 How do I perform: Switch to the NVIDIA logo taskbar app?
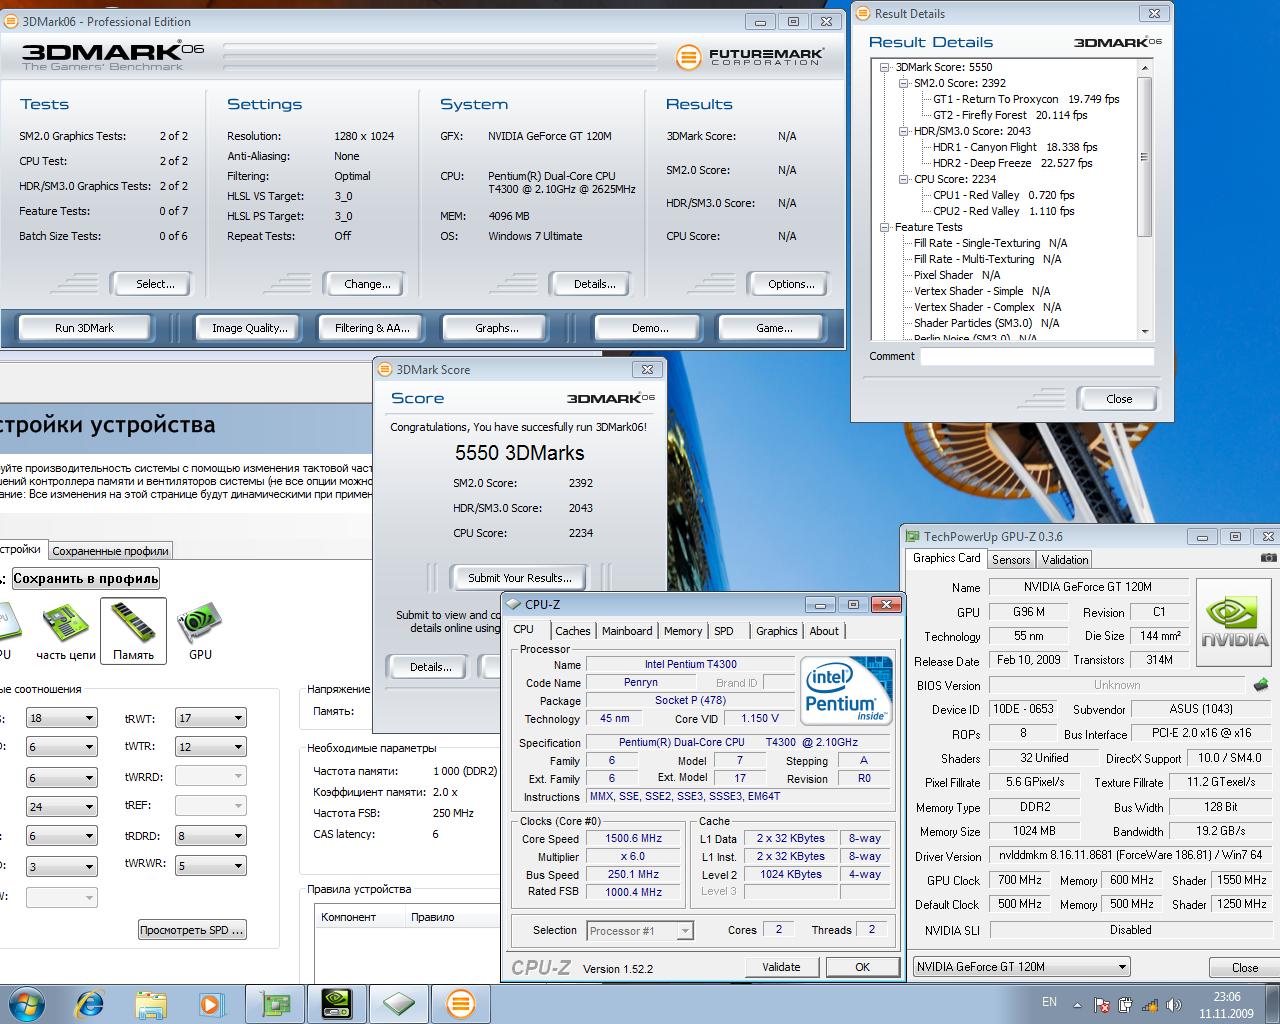pos(337,1003)
